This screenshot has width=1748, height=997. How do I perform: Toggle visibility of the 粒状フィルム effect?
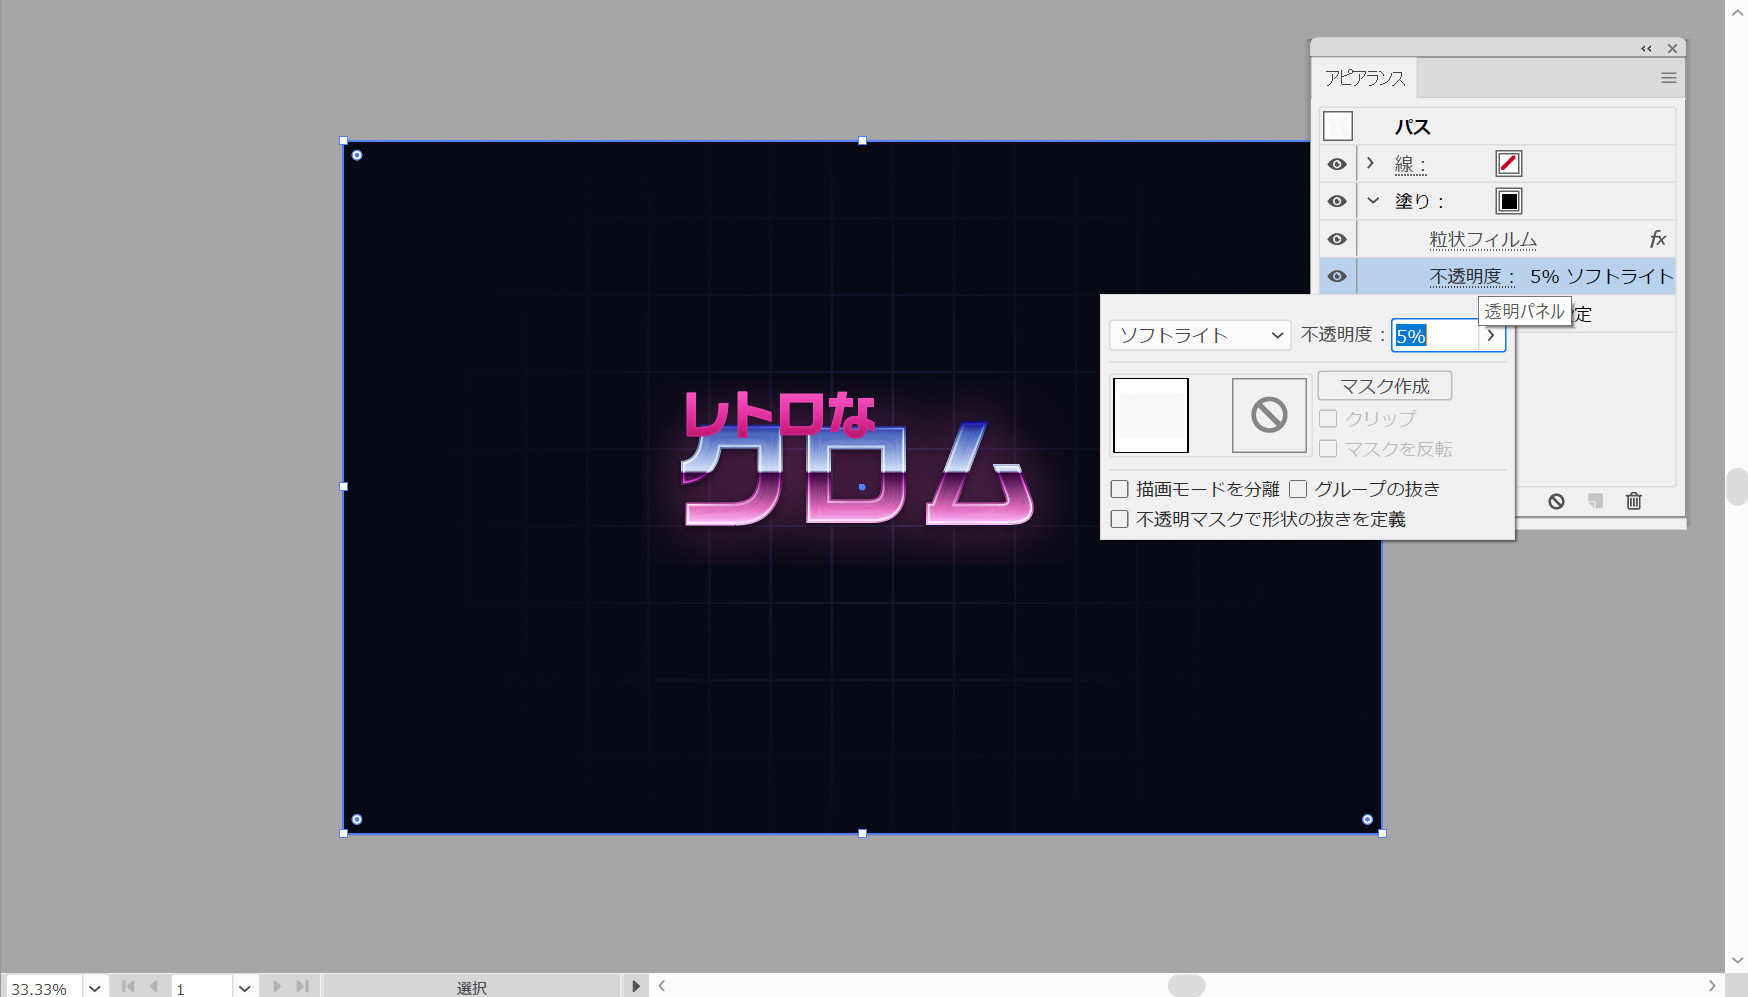(1337, 239)
